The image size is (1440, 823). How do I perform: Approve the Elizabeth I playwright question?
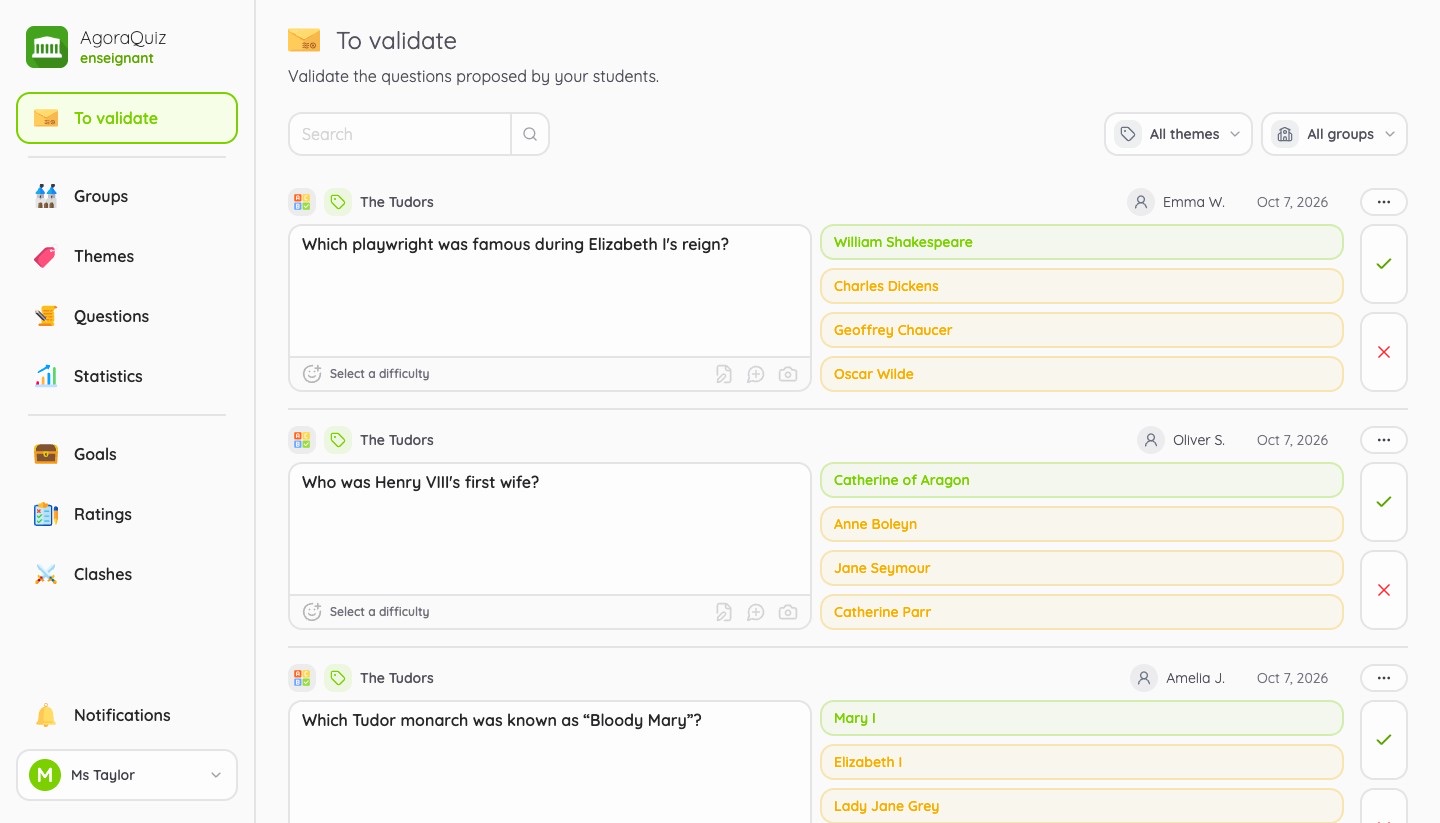[1384, 264]
